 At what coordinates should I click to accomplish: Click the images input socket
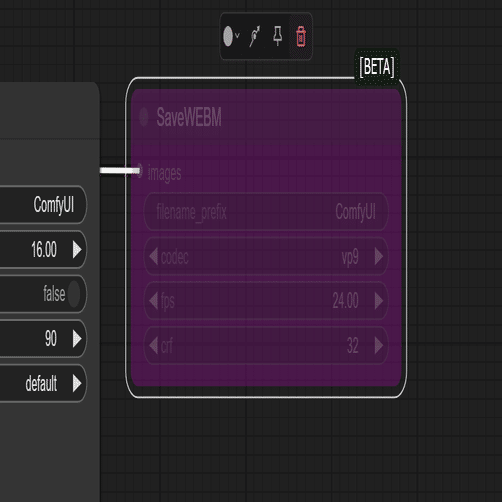tap(139, 170)
